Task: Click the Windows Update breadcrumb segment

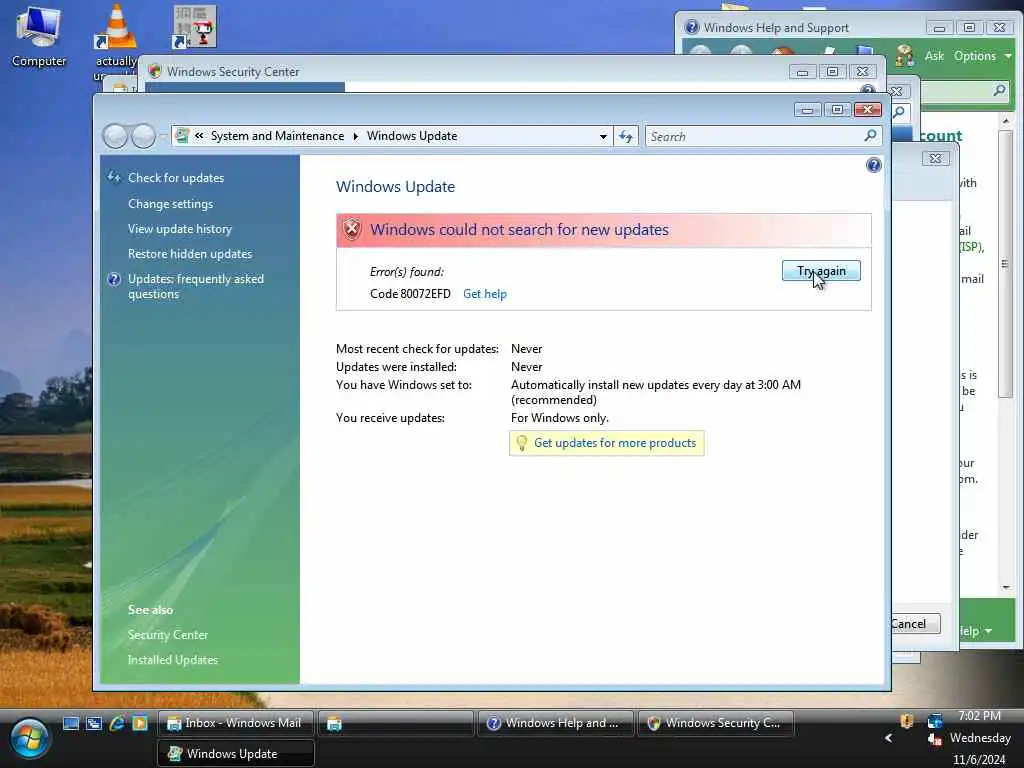Action: pyautogui.click(x=412, y=136)
